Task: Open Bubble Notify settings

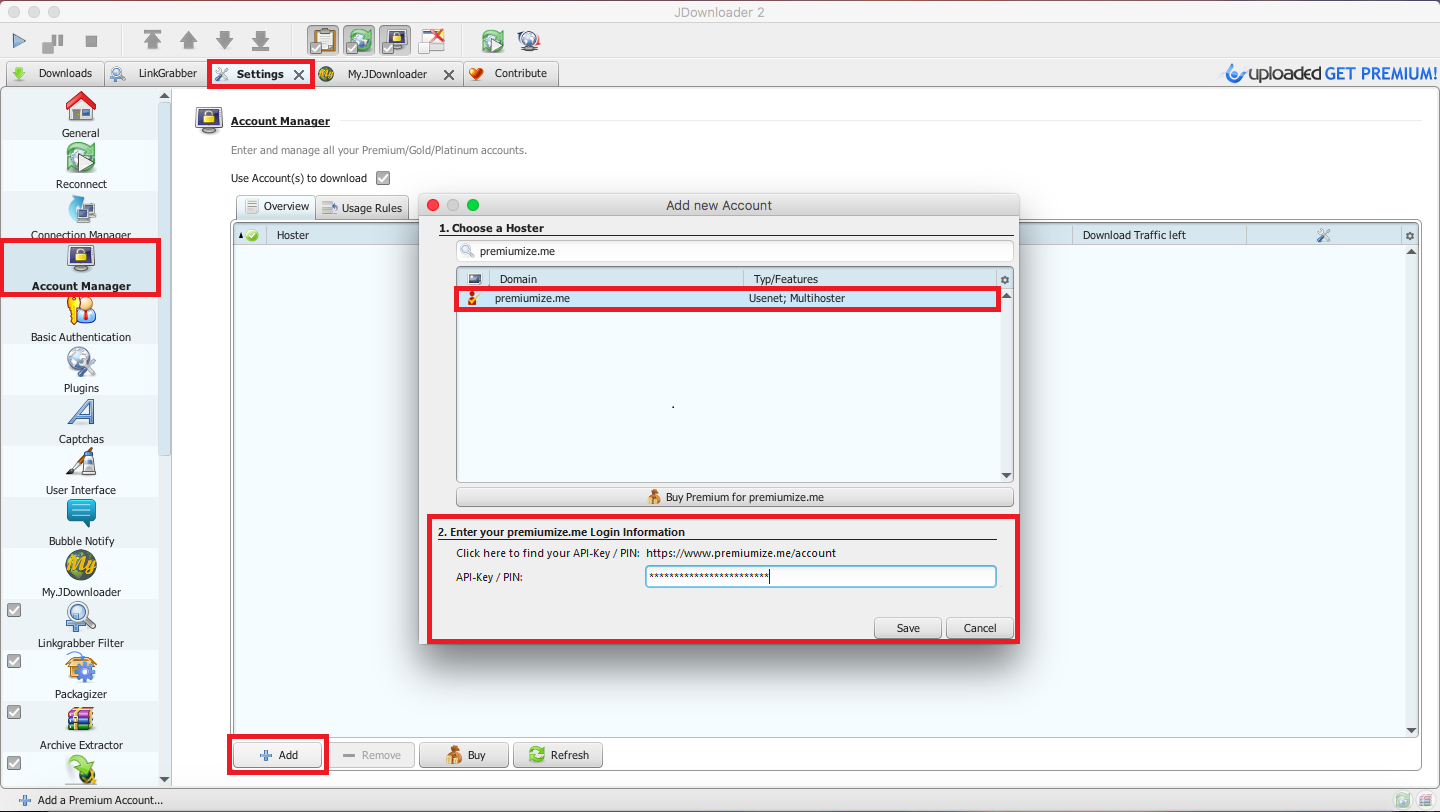Action: coord(80,523)
